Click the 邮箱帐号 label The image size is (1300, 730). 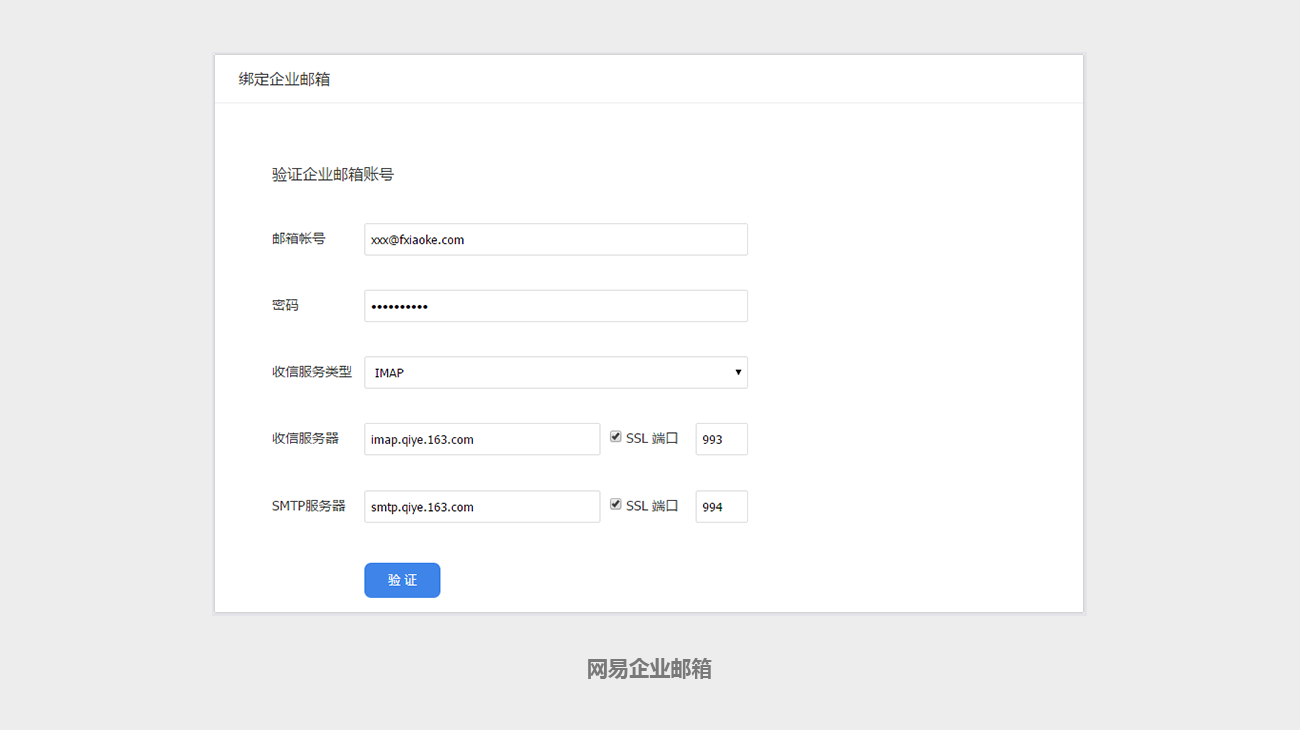click(299, 239)
